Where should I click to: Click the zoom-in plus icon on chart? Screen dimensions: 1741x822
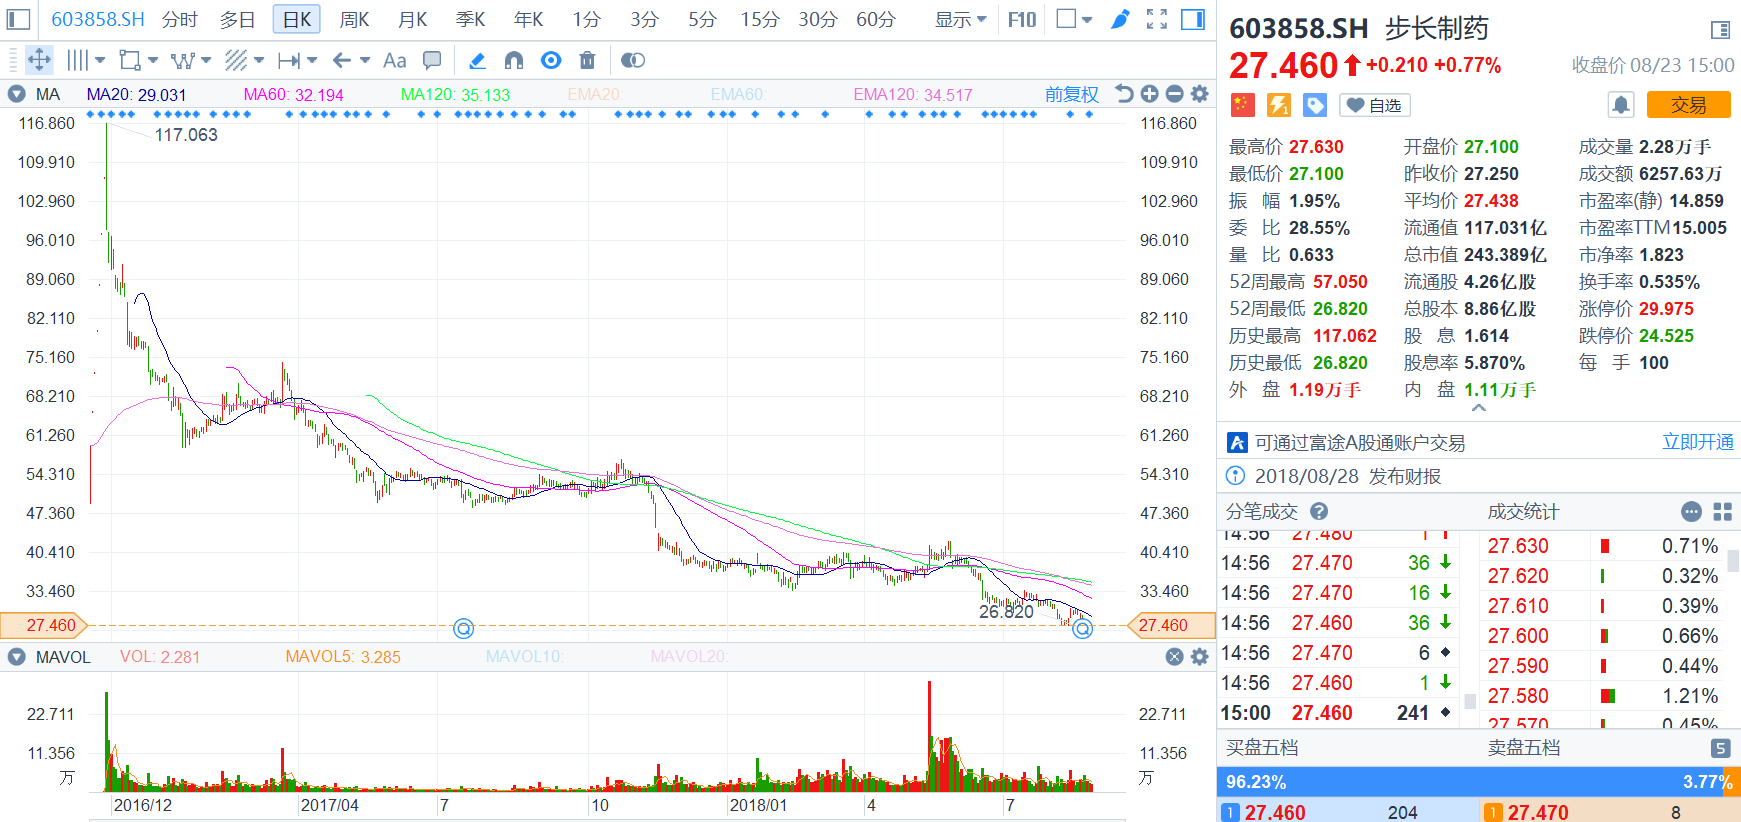click(1150, 94)
